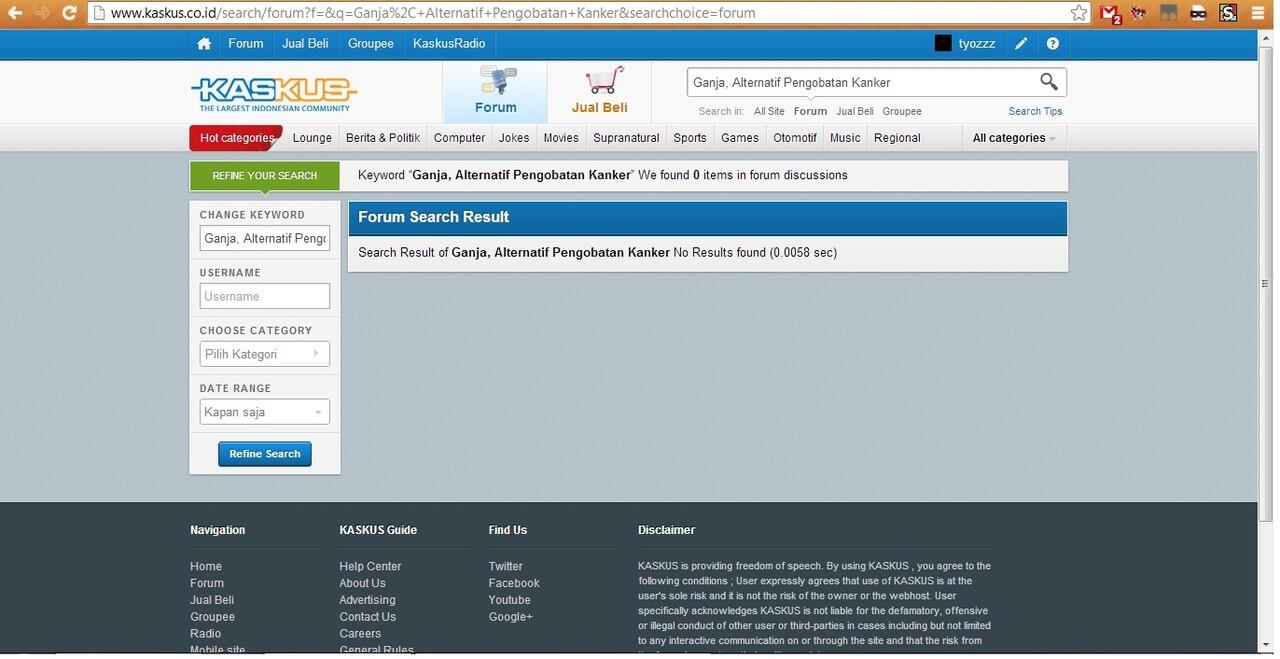Screen dimensions: 1280x659
Task: Set search scope to All Site
Action: (x=769, y=111)
